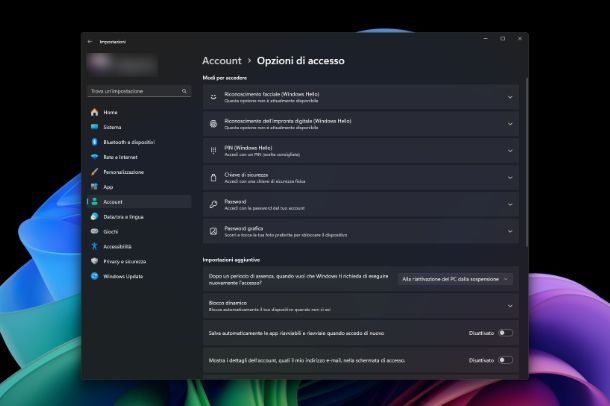Toggle Mostra i dettagli dell'account switch

pyautogui.click(x=506, y=360)
